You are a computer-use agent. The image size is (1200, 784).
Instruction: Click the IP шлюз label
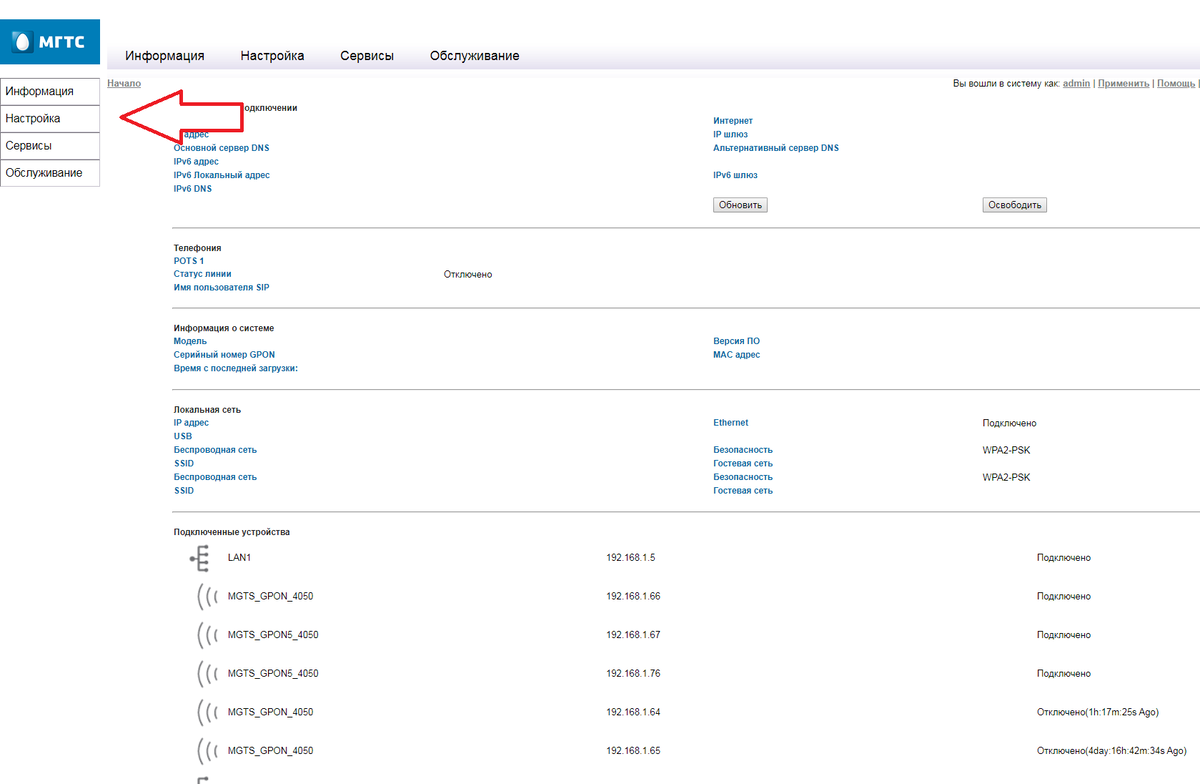tap(730, 134)
